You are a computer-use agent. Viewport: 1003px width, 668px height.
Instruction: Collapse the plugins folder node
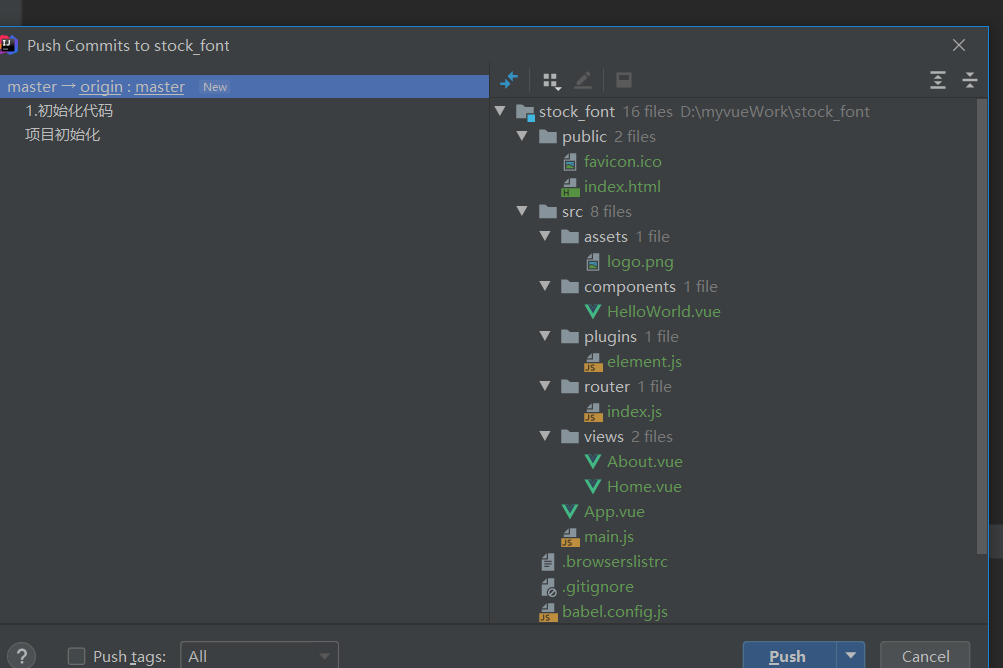[x=545, y=335]
